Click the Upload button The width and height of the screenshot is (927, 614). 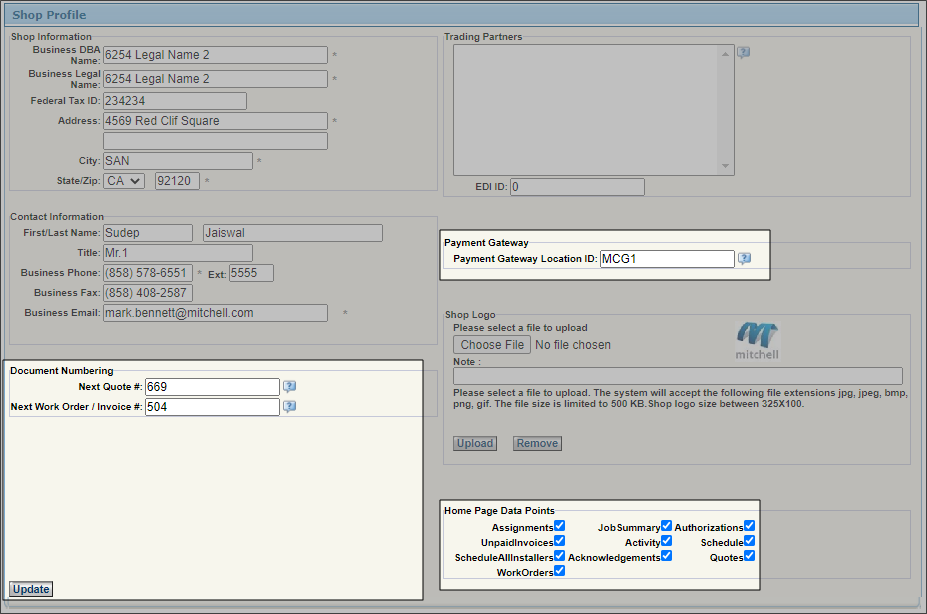tap(475, 443)
